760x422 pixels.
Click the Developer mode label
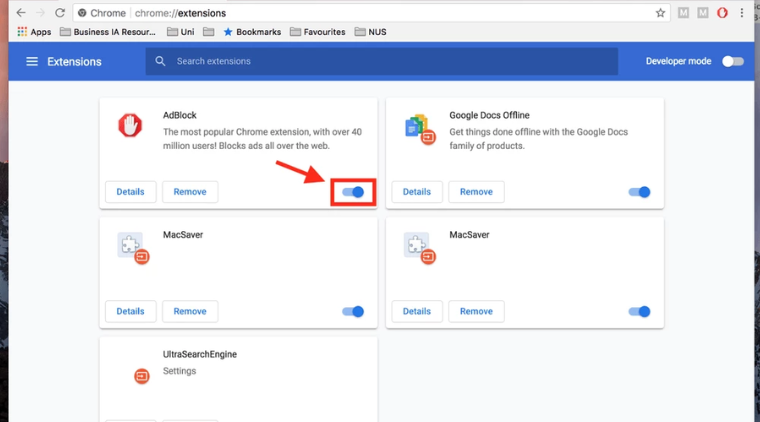tap(679, 61)
